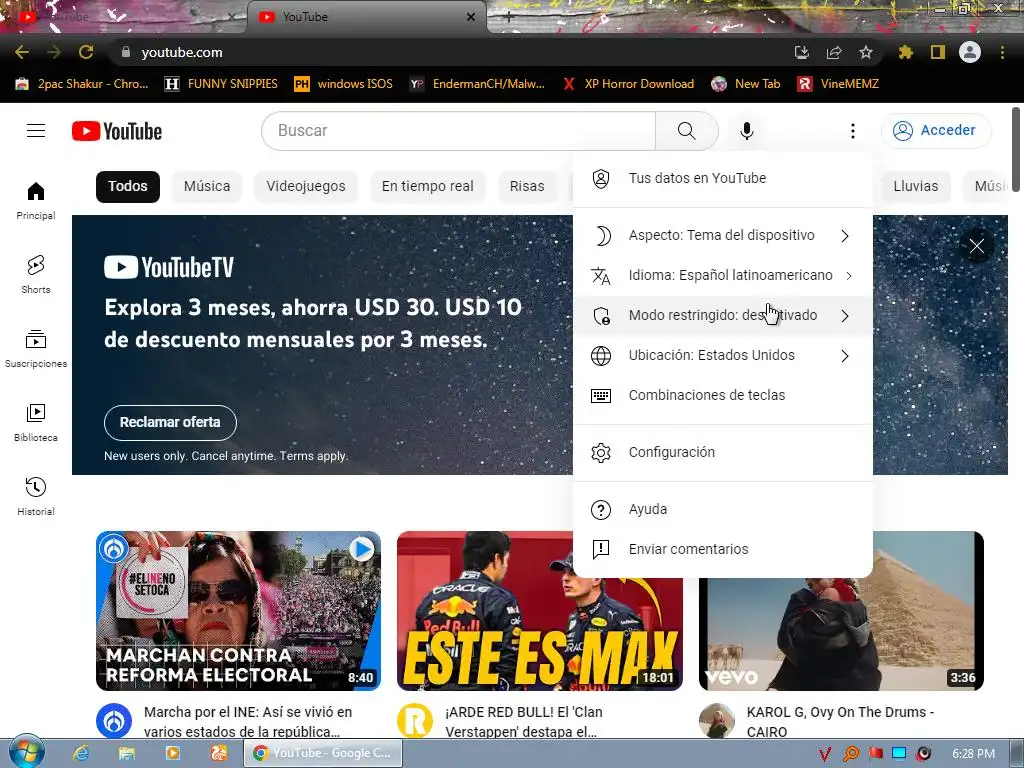Click the install/download icon in address bar
1024x768 pixels.
tap(802, 52)
